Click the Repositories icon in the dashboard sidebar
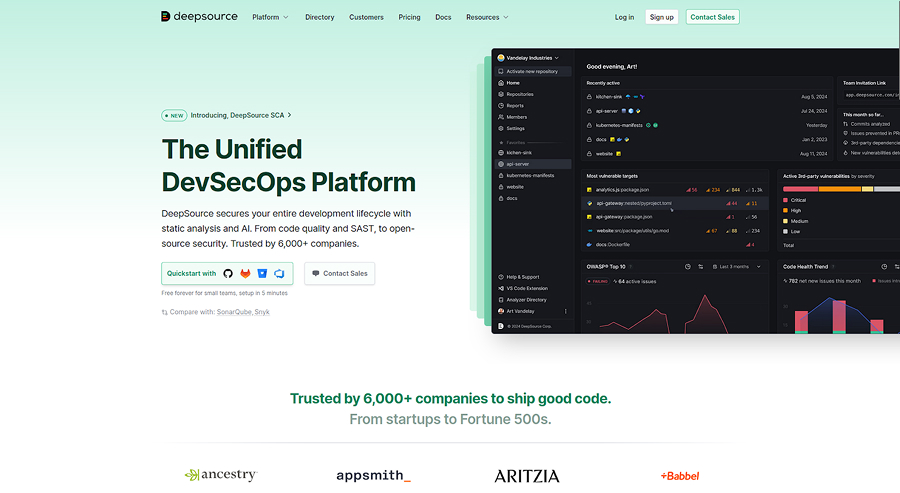Screen dimensions: 900x493 [501, 94]
